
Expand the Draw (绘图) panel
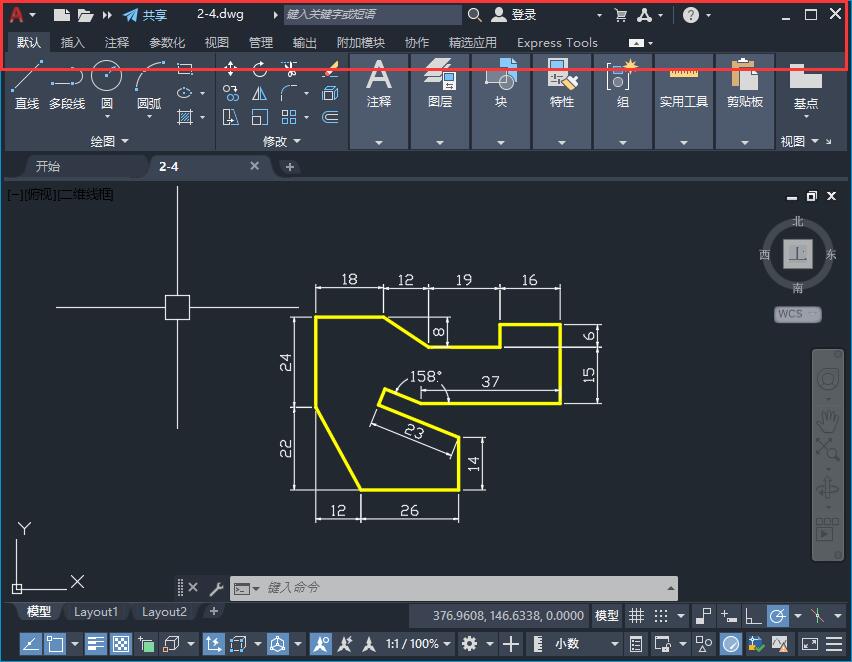[x=109, y=140]
